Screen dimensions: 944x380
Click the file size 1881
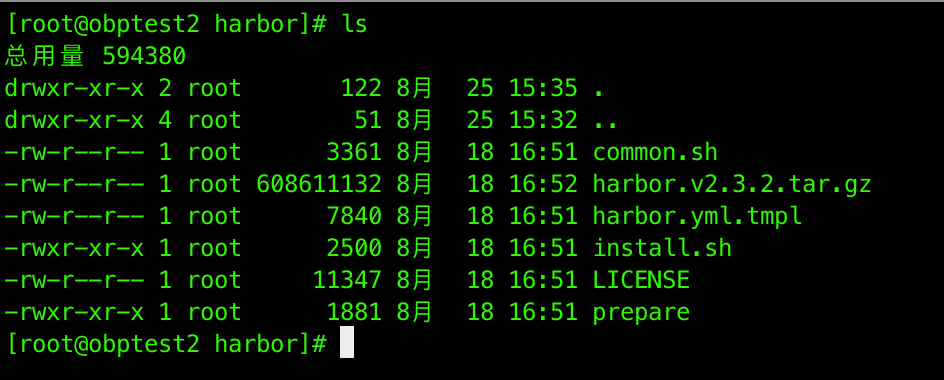[353, 312]
